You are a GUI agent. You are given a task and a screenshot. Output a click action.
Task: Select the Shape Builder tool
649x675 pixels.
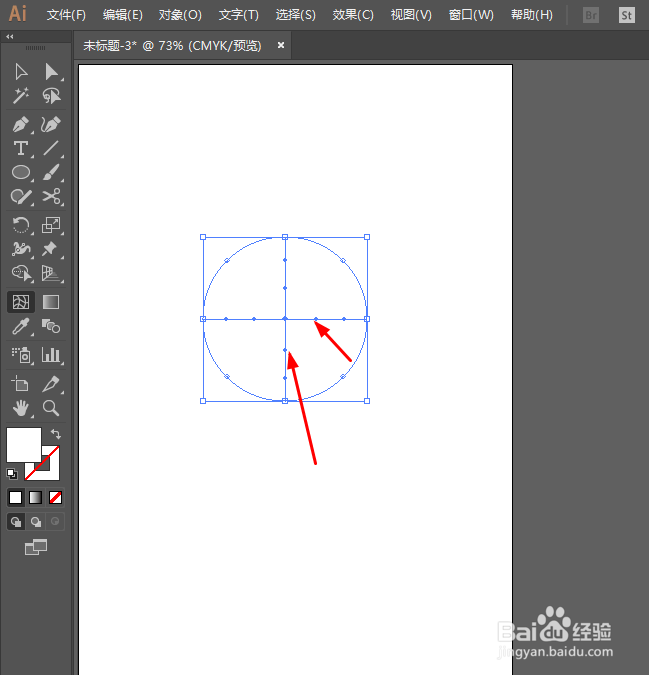point(22,273)
